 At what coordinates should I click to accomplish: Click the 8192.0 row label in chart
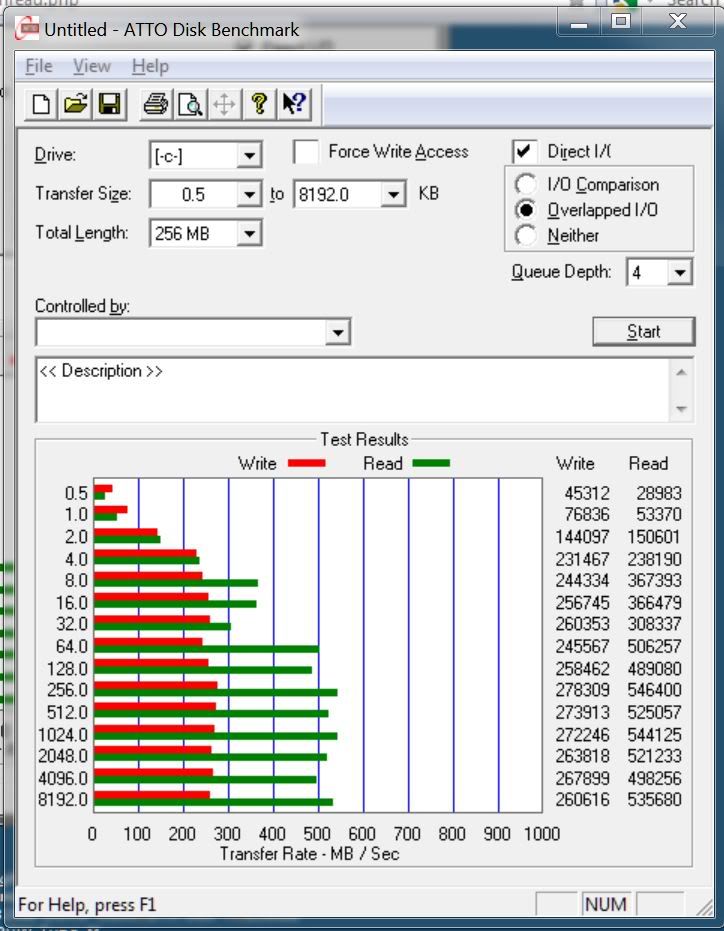pyautogui.click(x=63, y=799)
